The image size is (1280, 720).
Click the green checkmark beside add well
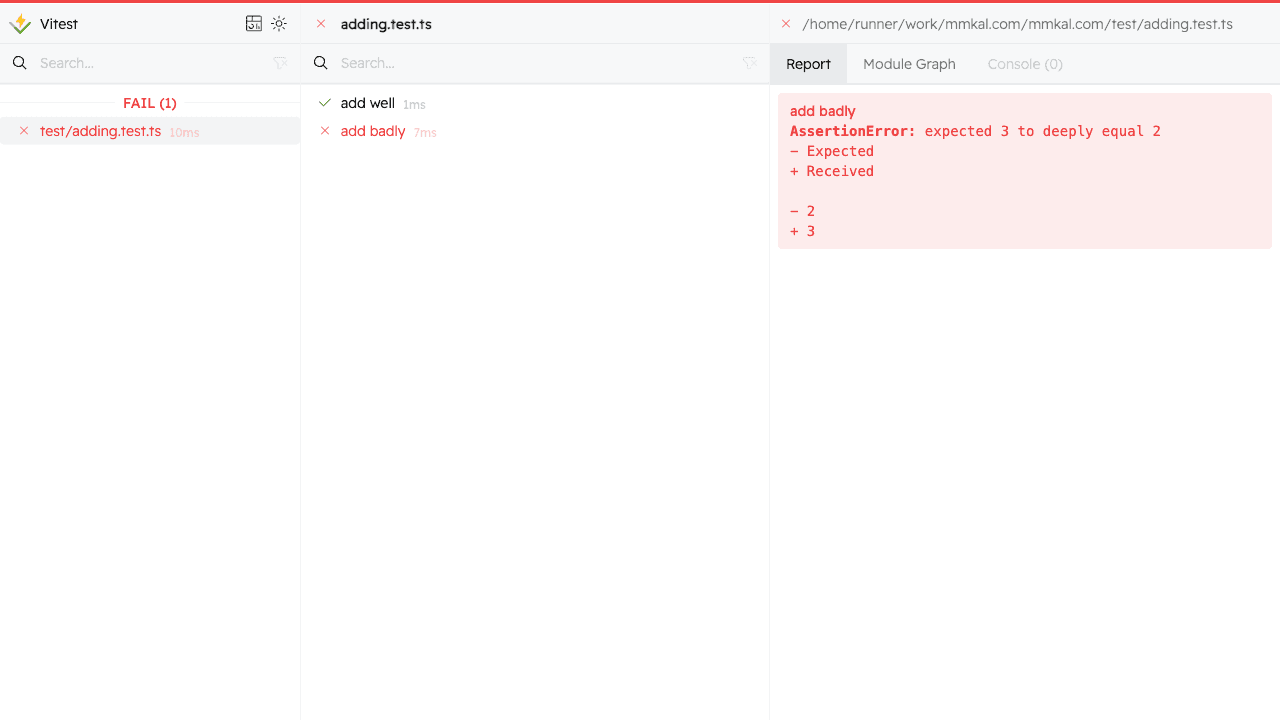[x=325, y=103]
